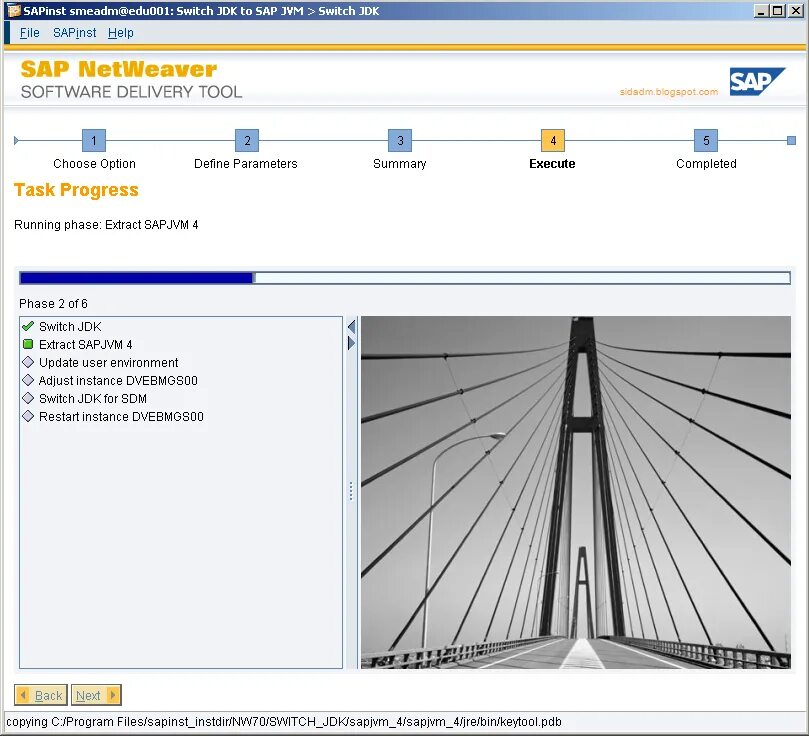809x736 pixels.
Task: Click diamond icon beside Update user environment
Action: [x=28, y=362]
